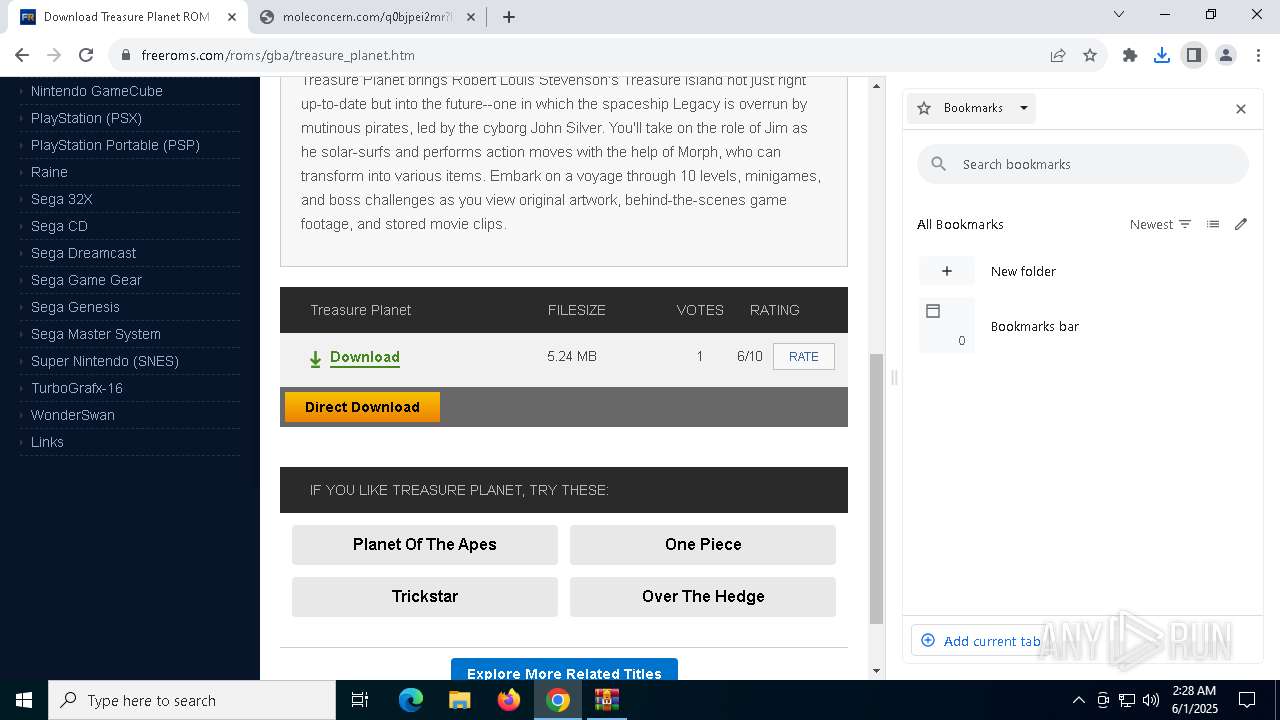Close the Bookmarks side panel
1280x720 pixels.
point(1241,109)
